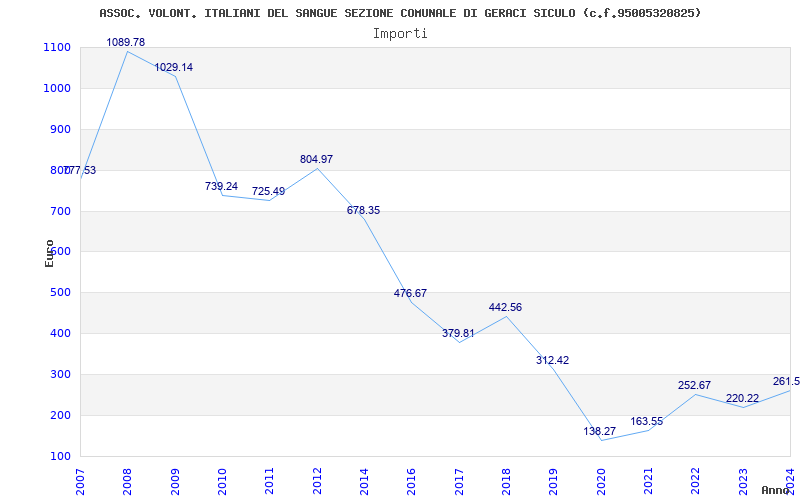
Task: Click the 1089.78 data label
Action: (126, 42)
